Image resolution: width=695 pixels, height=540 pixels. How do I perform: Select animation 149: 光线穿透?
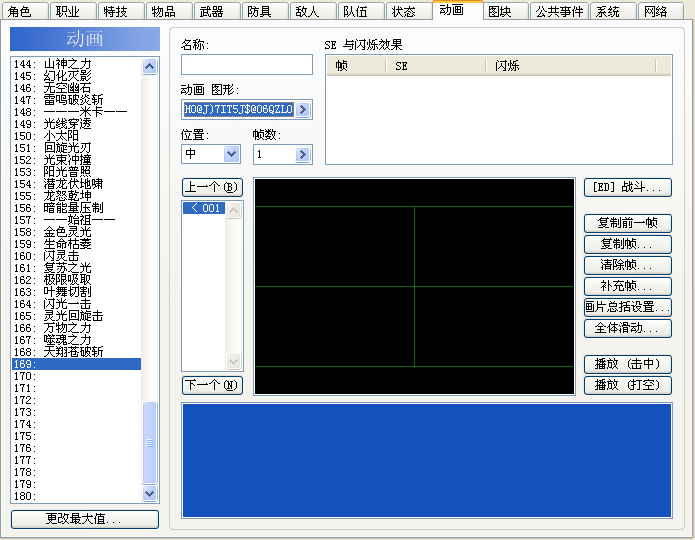coord(76,124)
